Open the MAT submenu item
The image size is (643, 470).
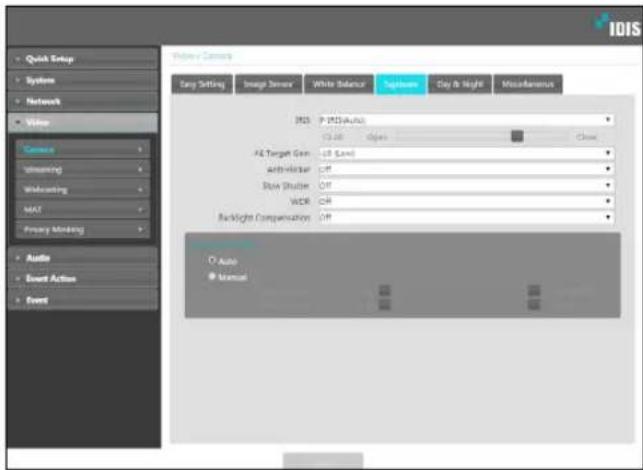pos(83,210)
